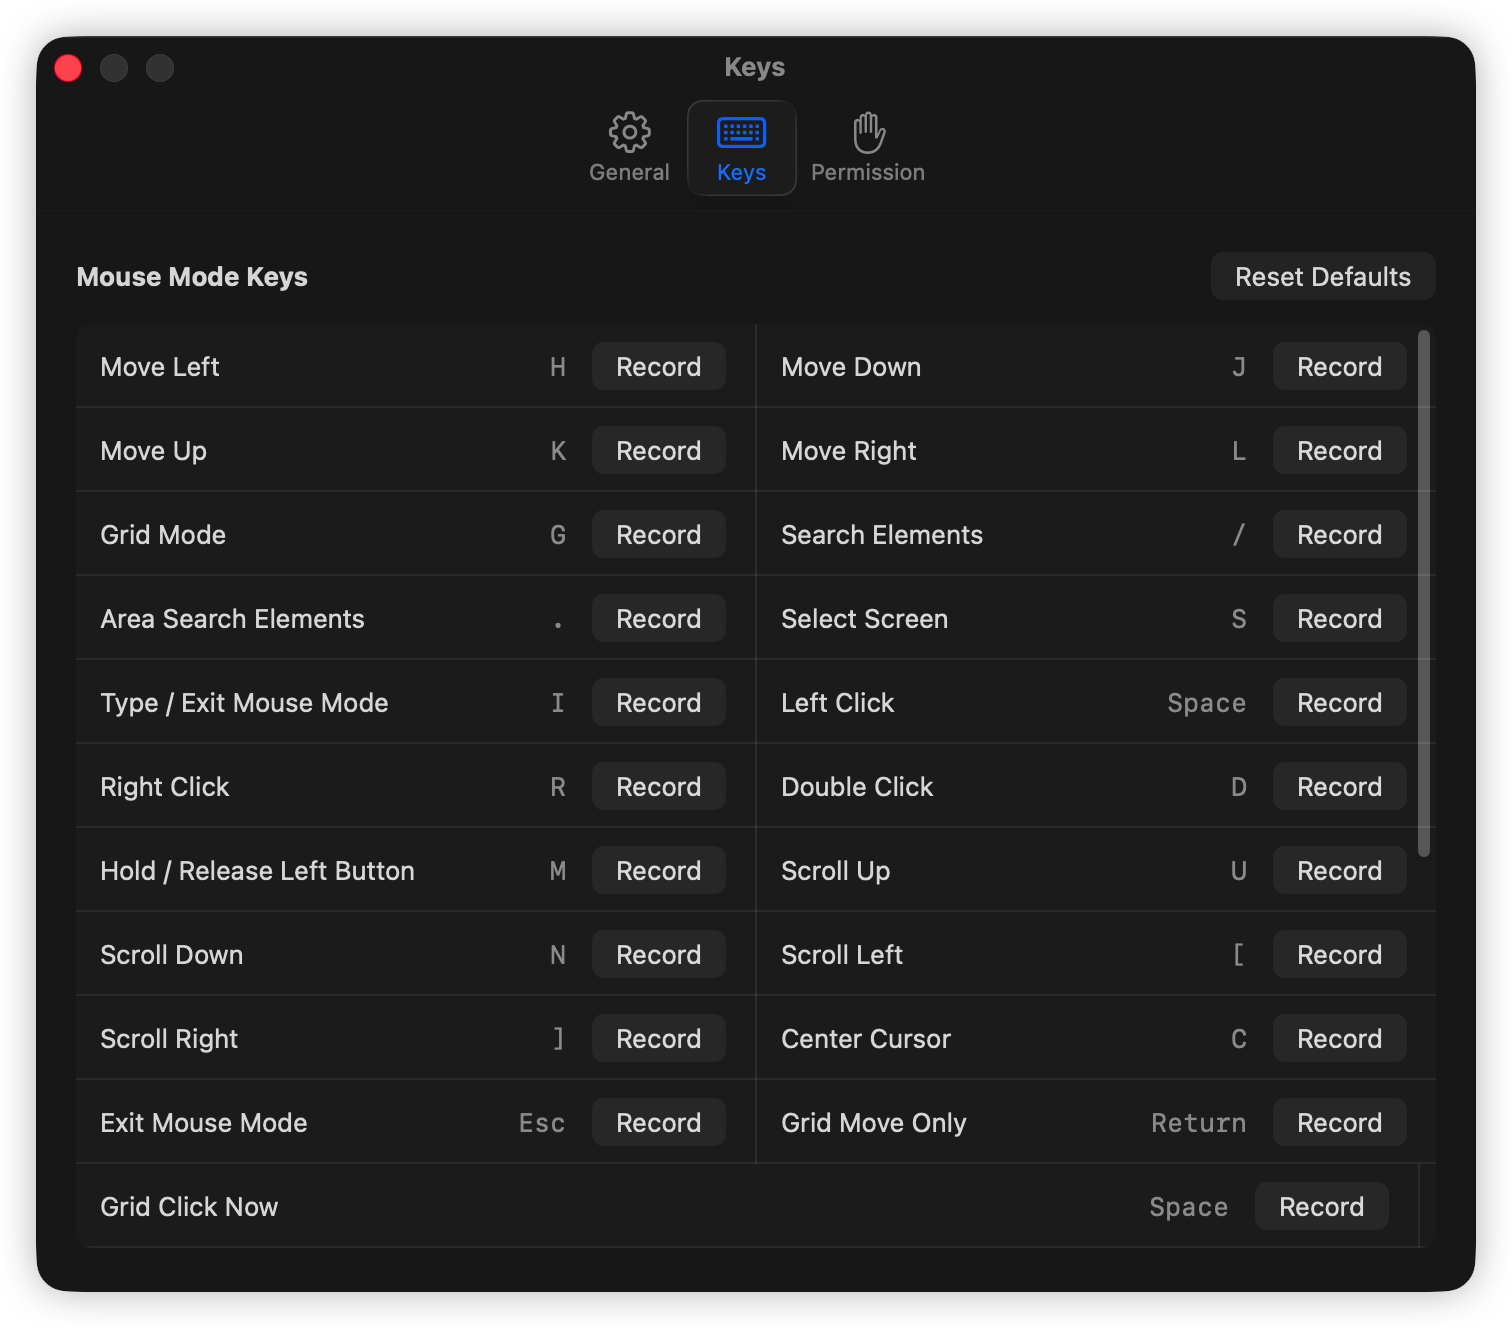This screenshot has width=1512, height=1328.
Task: Close the Keys window with red button
Action: [68, 68]
